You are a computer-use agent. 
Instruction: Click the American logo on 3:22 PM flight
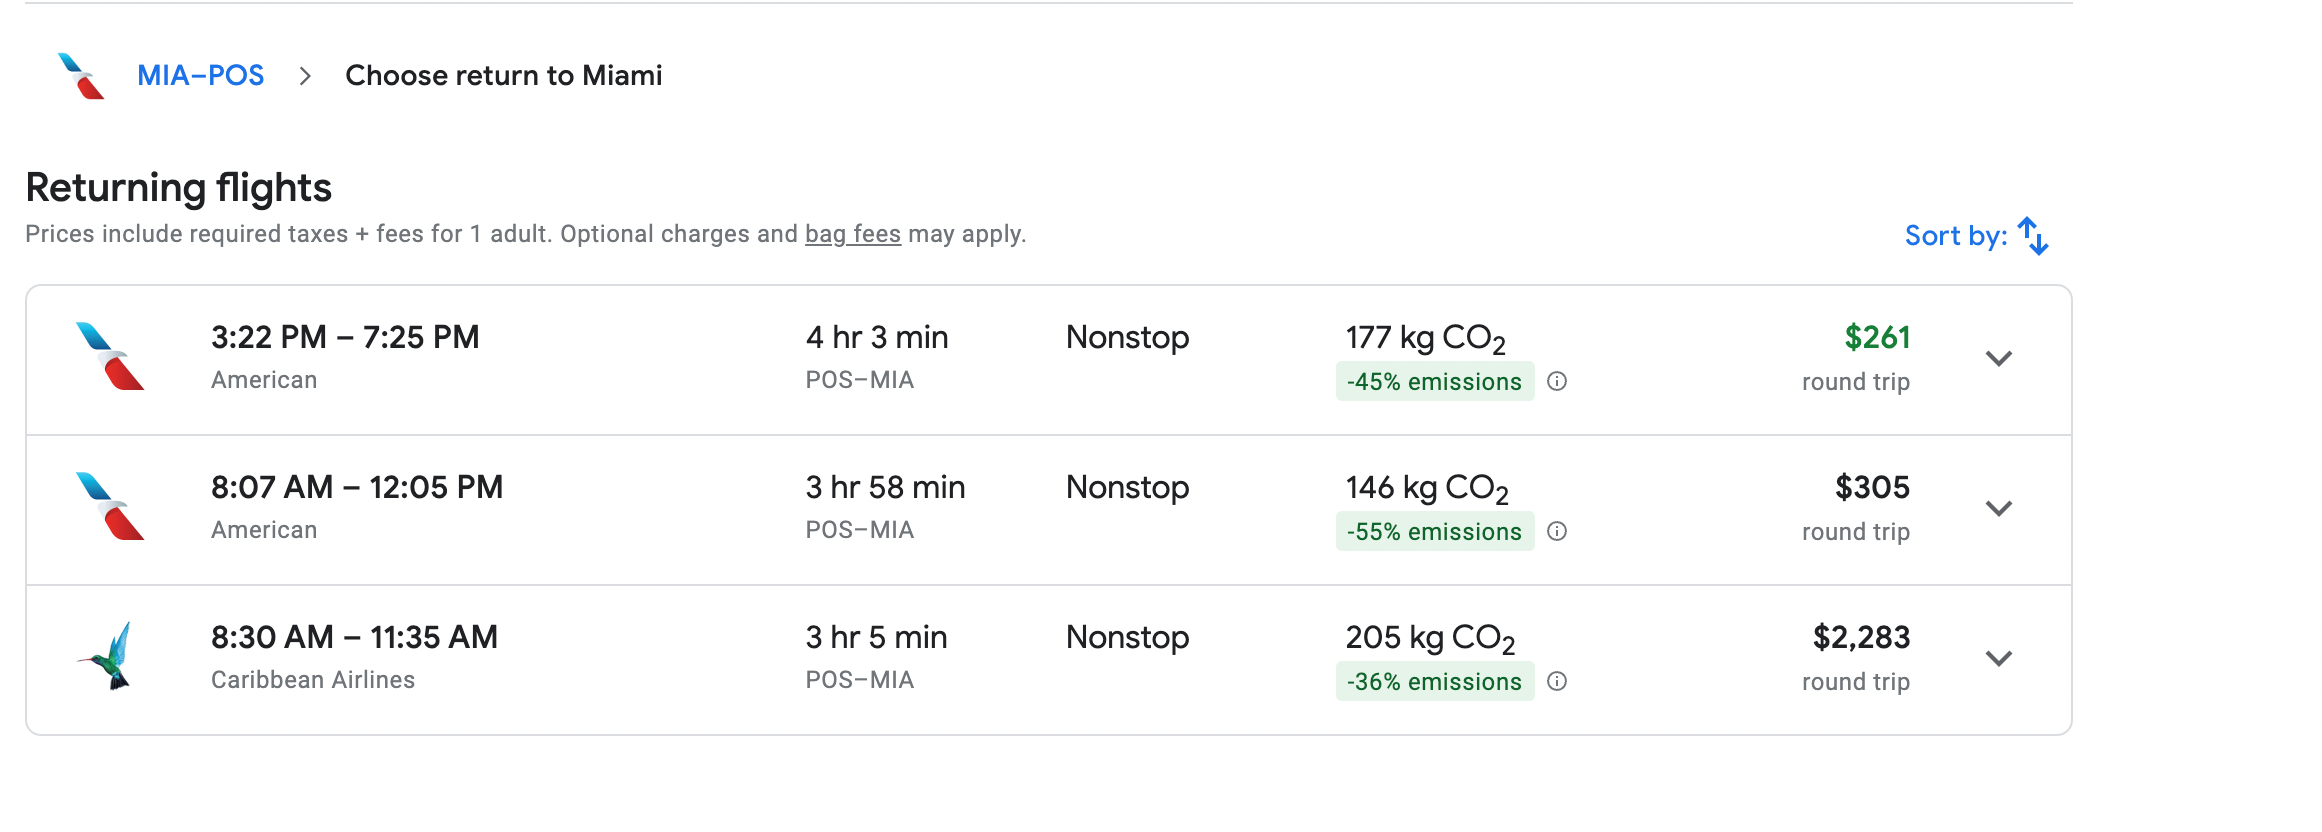(110, 357)
